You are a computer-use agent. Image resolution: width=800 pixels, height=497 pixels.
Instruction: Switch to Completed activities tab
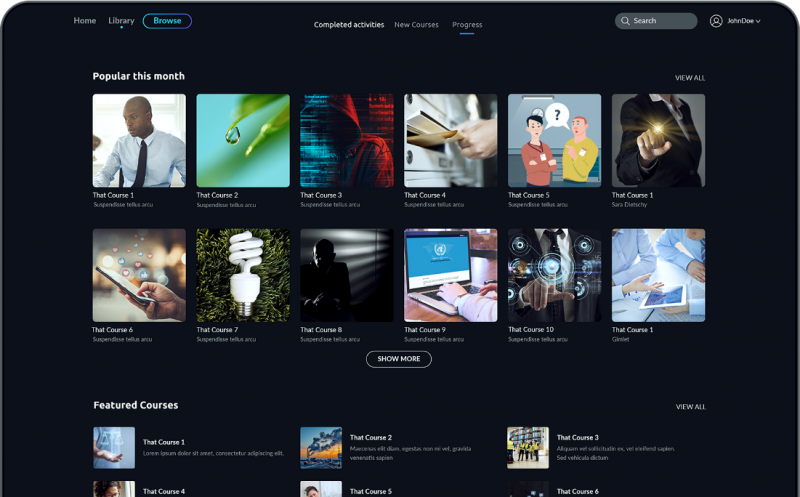click(x=349, y=24)
